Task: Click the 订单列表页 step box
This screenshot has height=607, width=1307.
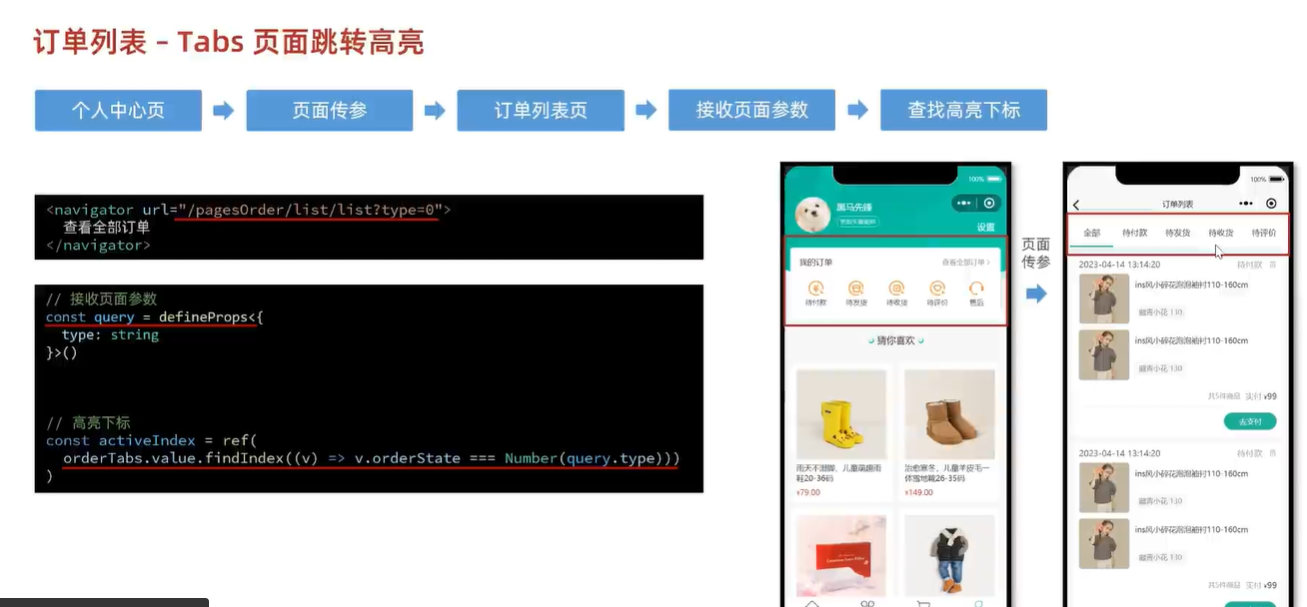Action: [x=541, y=110]
